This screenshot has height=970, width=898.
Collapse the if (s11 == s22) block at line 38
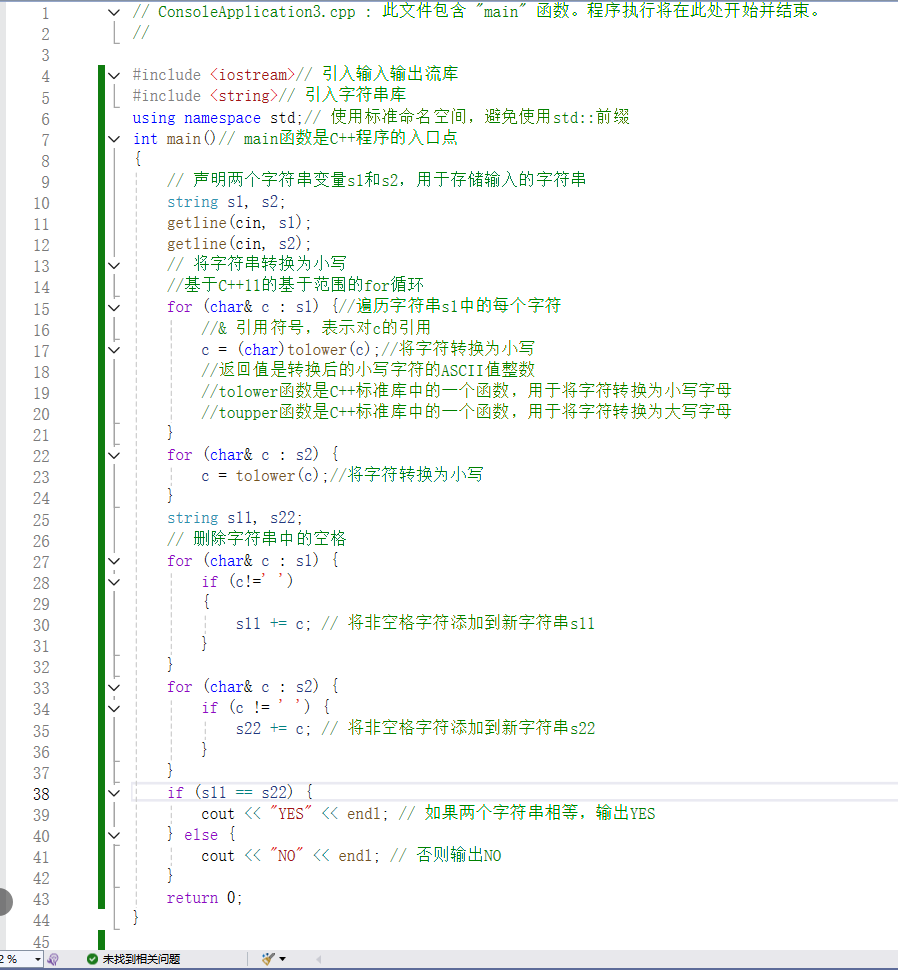coord(114,793)
